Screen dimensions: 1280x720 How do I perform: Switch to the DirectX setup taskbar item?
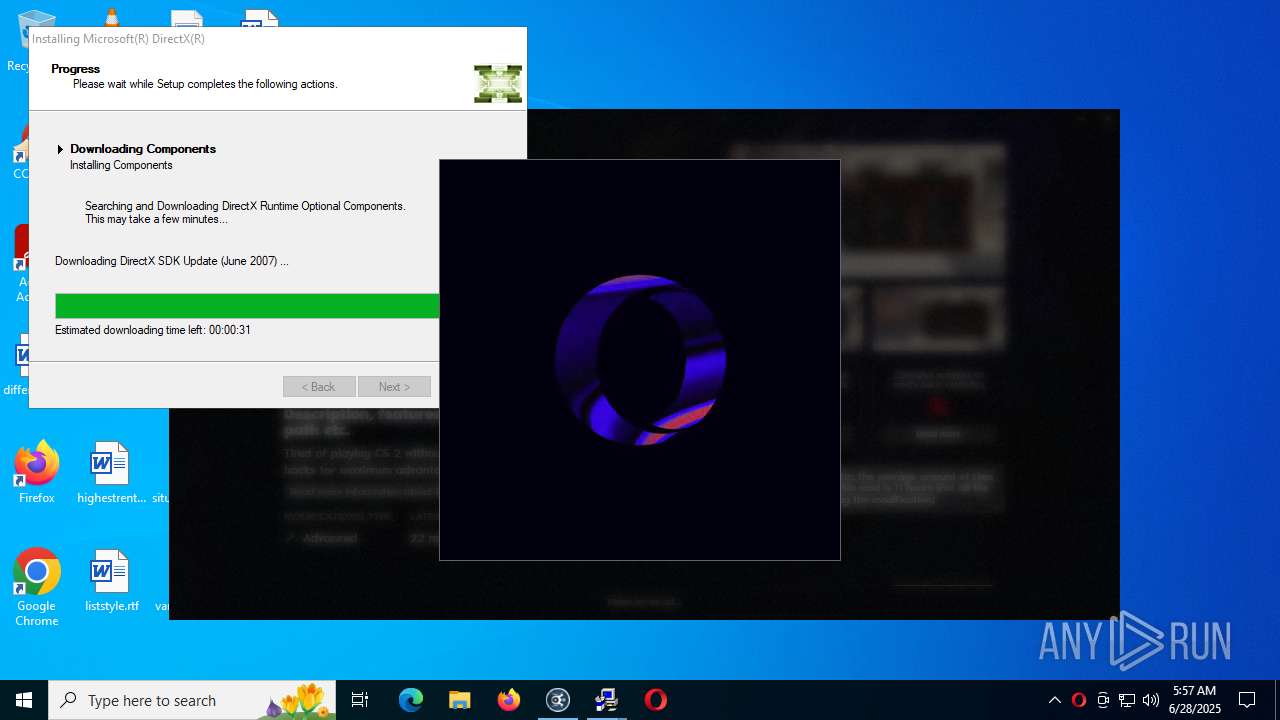pos(607,700)
